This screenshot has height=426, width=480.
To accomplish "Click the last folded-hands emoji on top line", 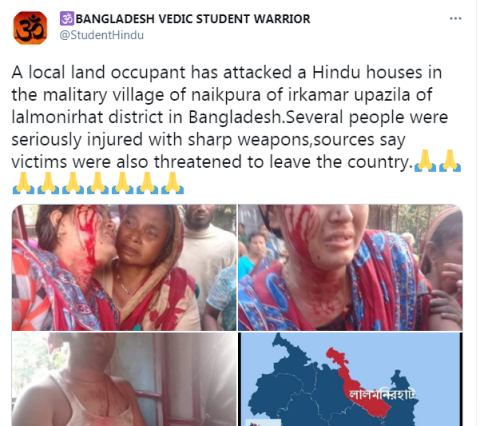I will click(x=450, y=161).
